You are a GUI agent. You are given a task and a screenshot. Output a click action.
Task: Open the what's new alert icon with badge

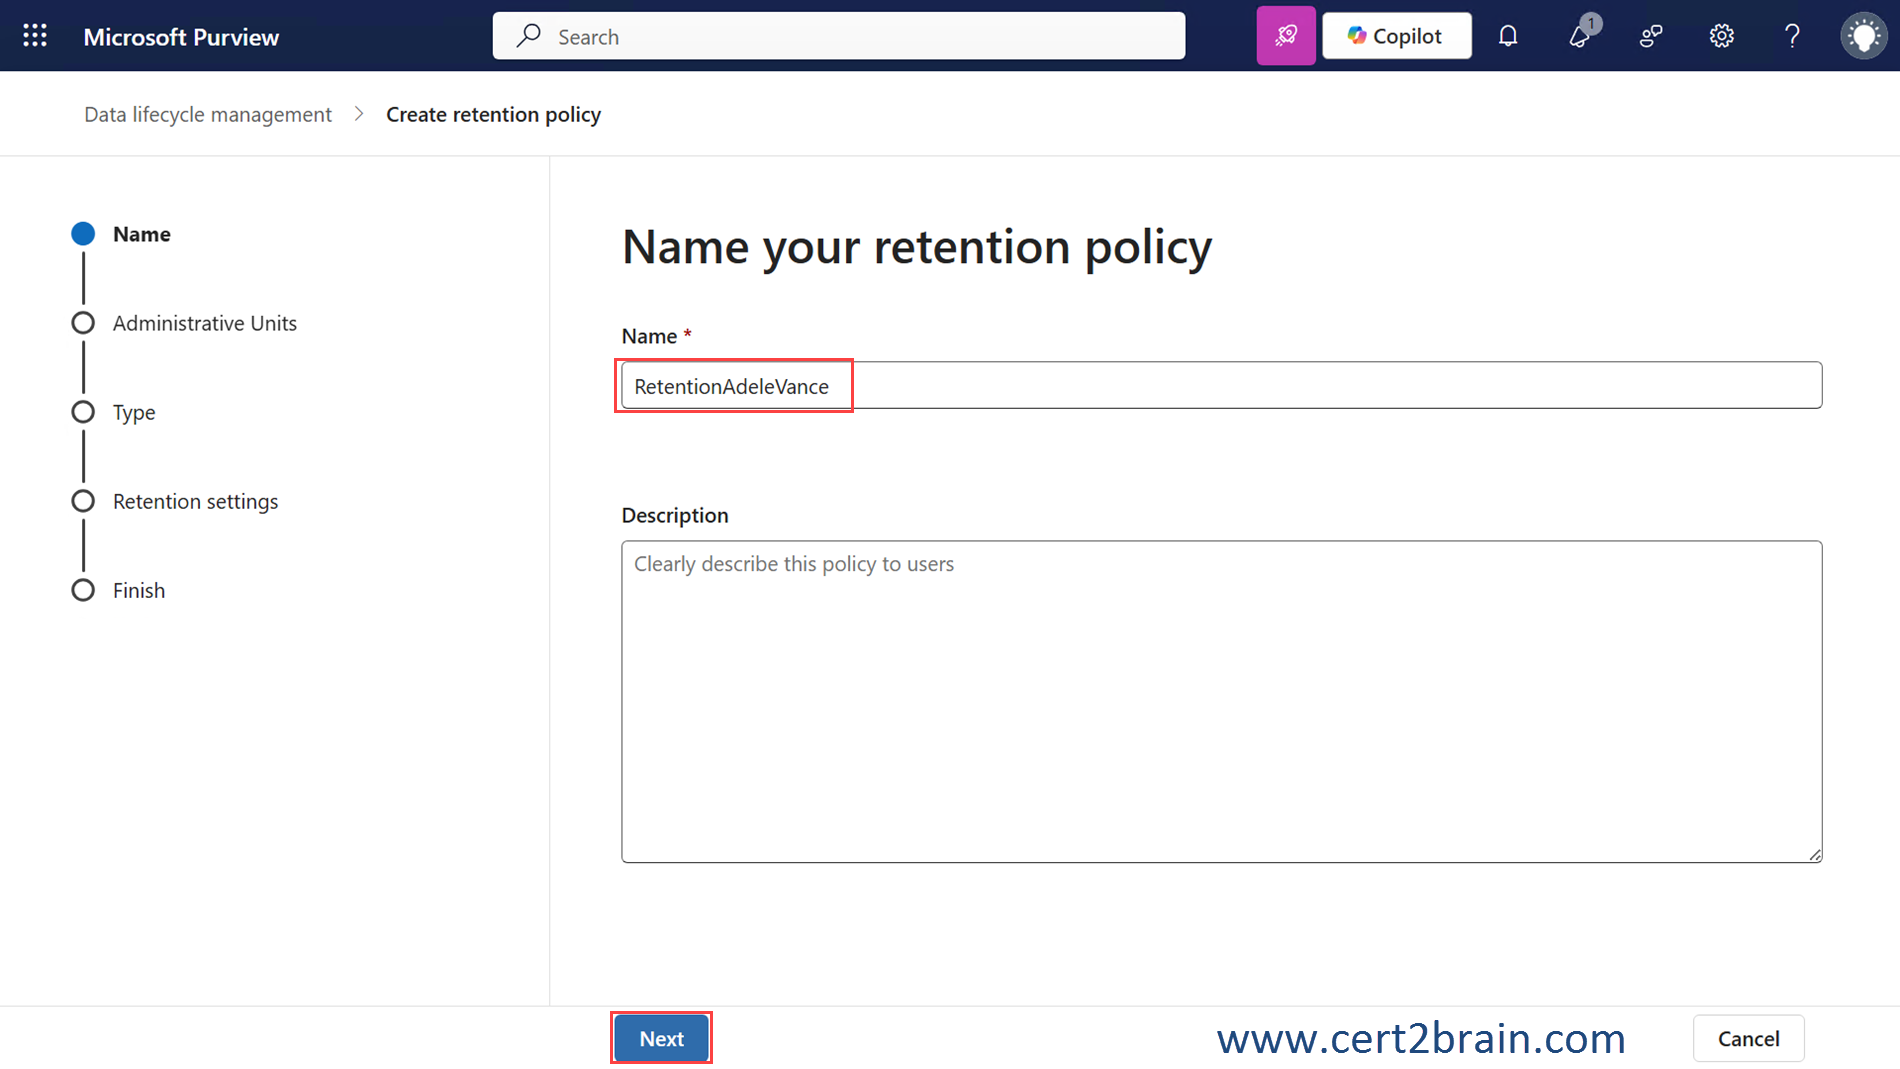click(x=1580, y=36)
